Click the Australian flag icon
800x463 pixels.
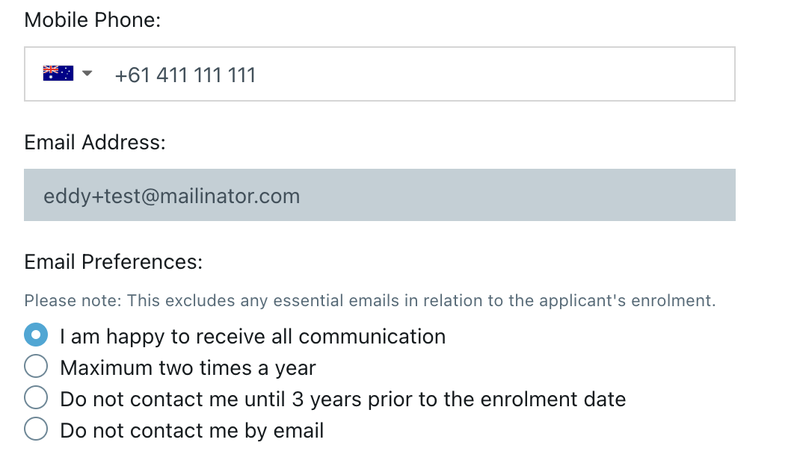point(58,74)
